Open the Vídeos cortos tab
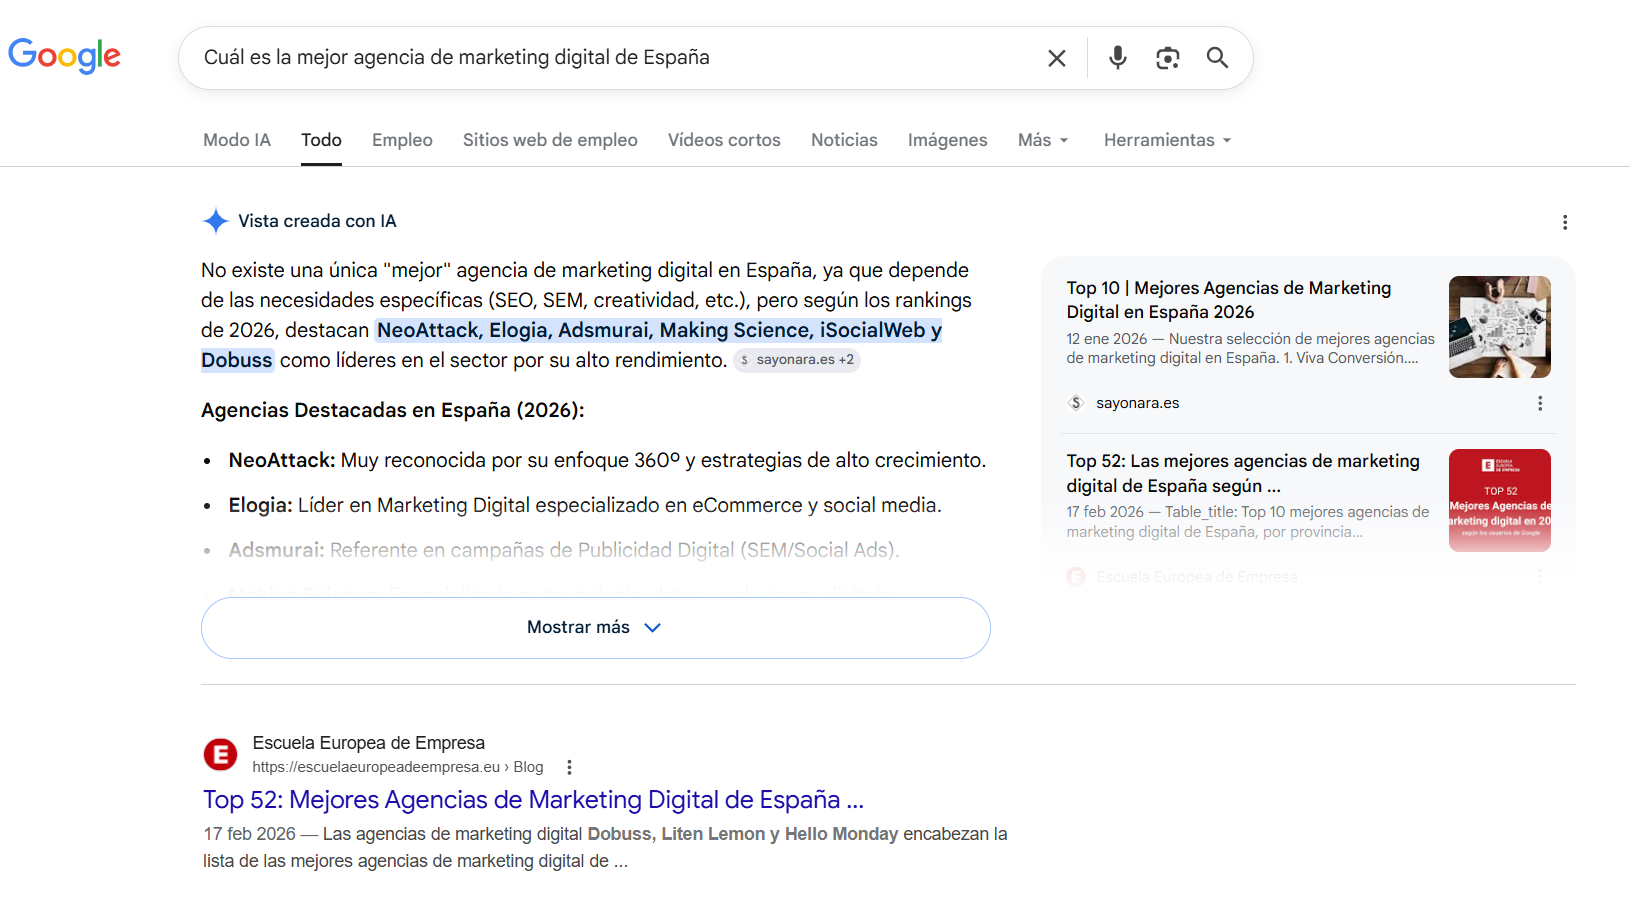Viewport: 1630px width, 900px height. (x=724, y=140)
